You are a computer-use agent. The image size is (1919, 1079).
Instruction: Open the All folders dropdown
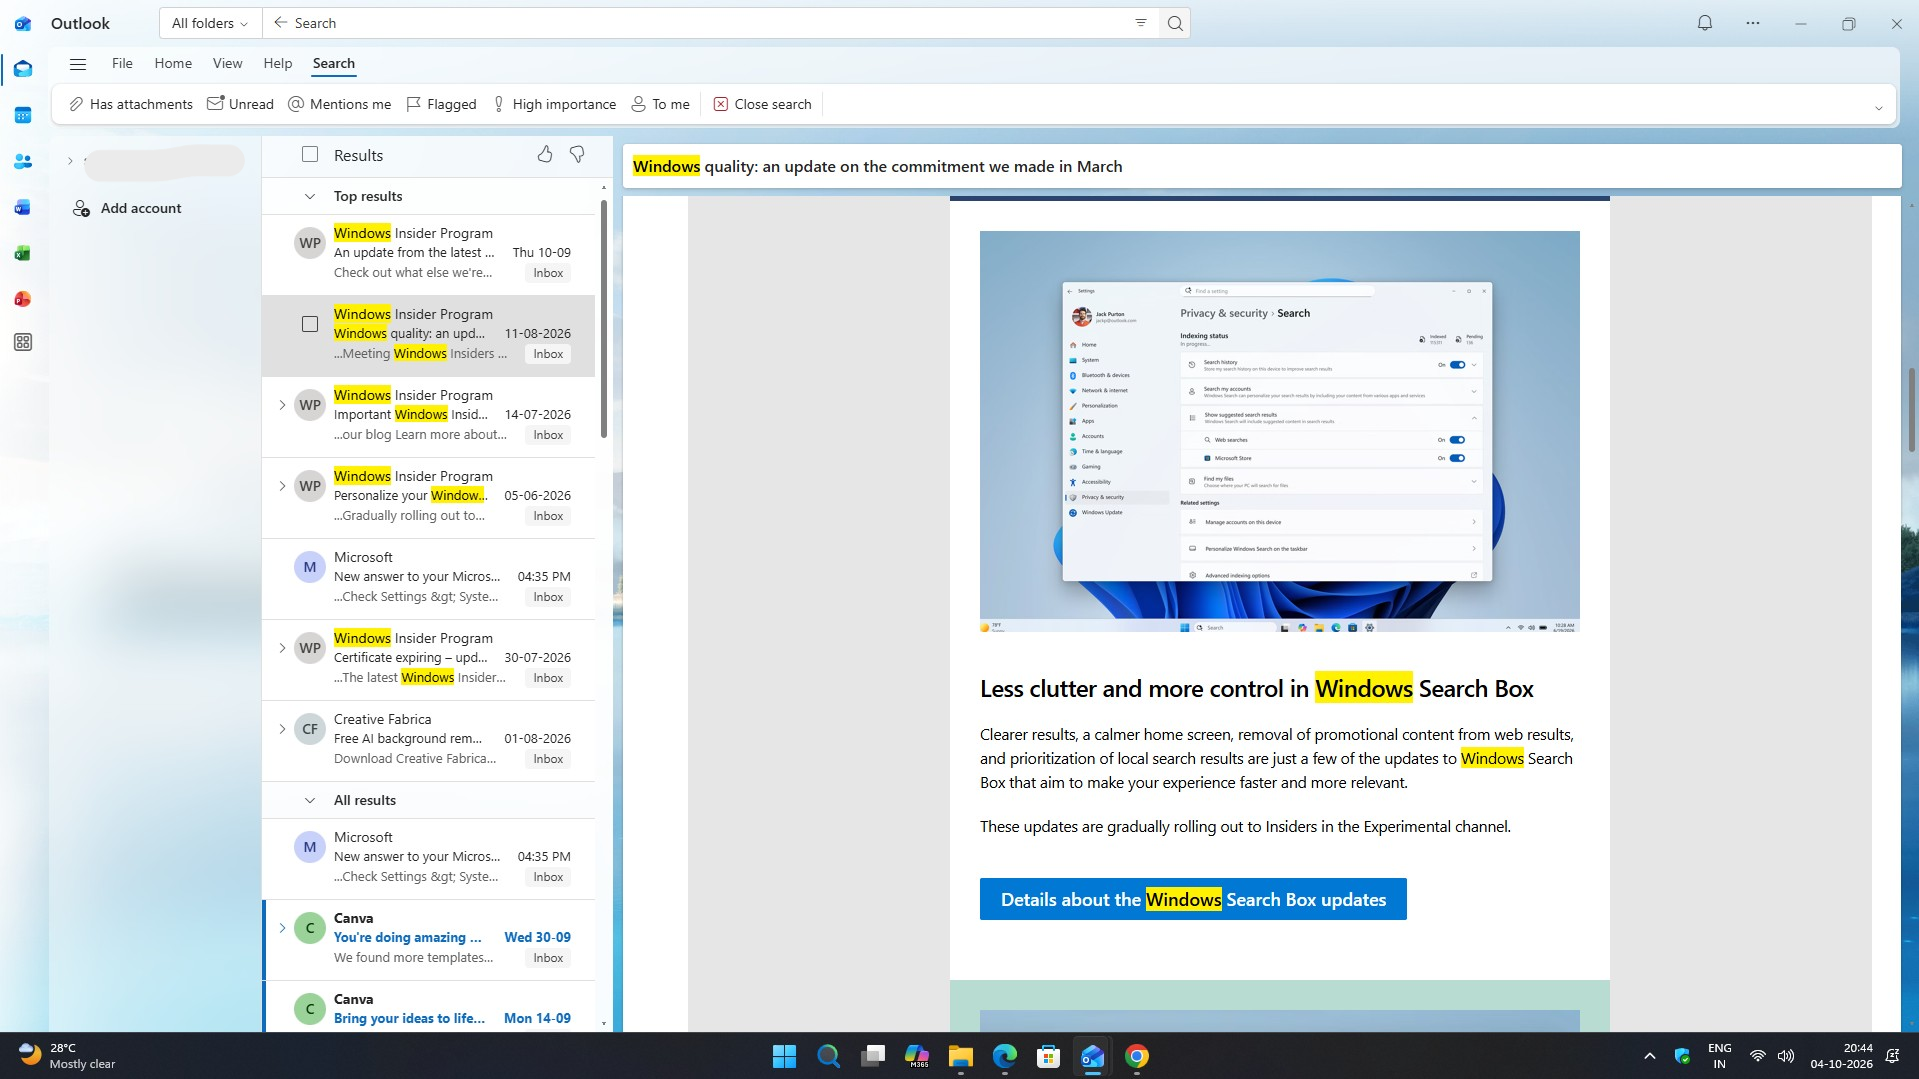(209, 23)
